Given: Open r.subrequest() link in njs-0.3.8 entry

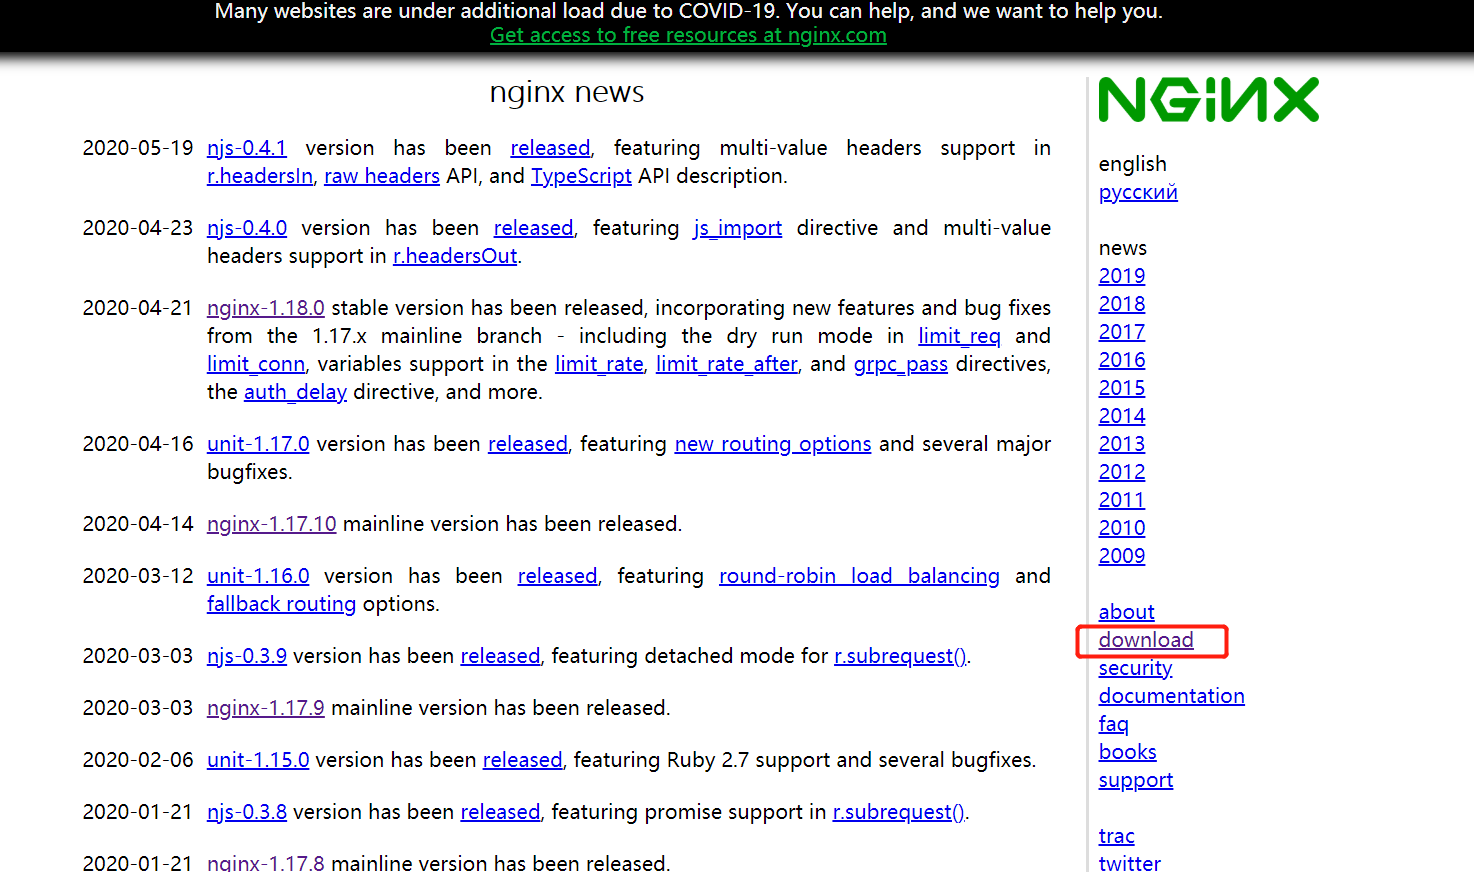Looking at the screenshot, I should [899, 812].
